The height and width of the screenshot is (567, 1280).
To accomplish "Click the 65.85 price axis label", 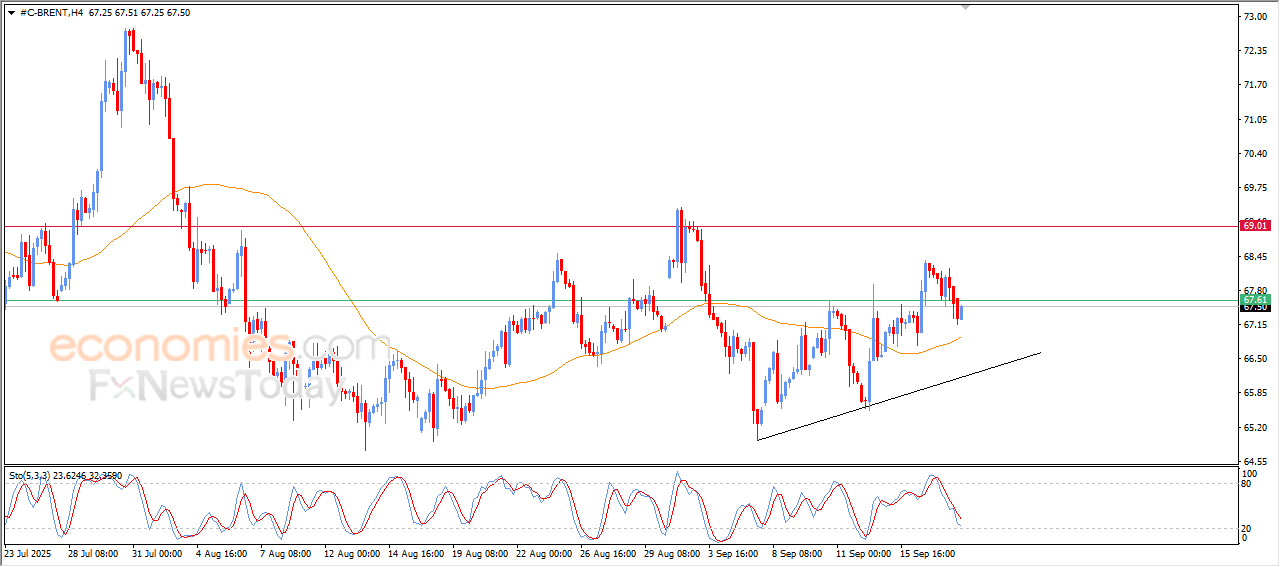I will (x=1255, y=393).
